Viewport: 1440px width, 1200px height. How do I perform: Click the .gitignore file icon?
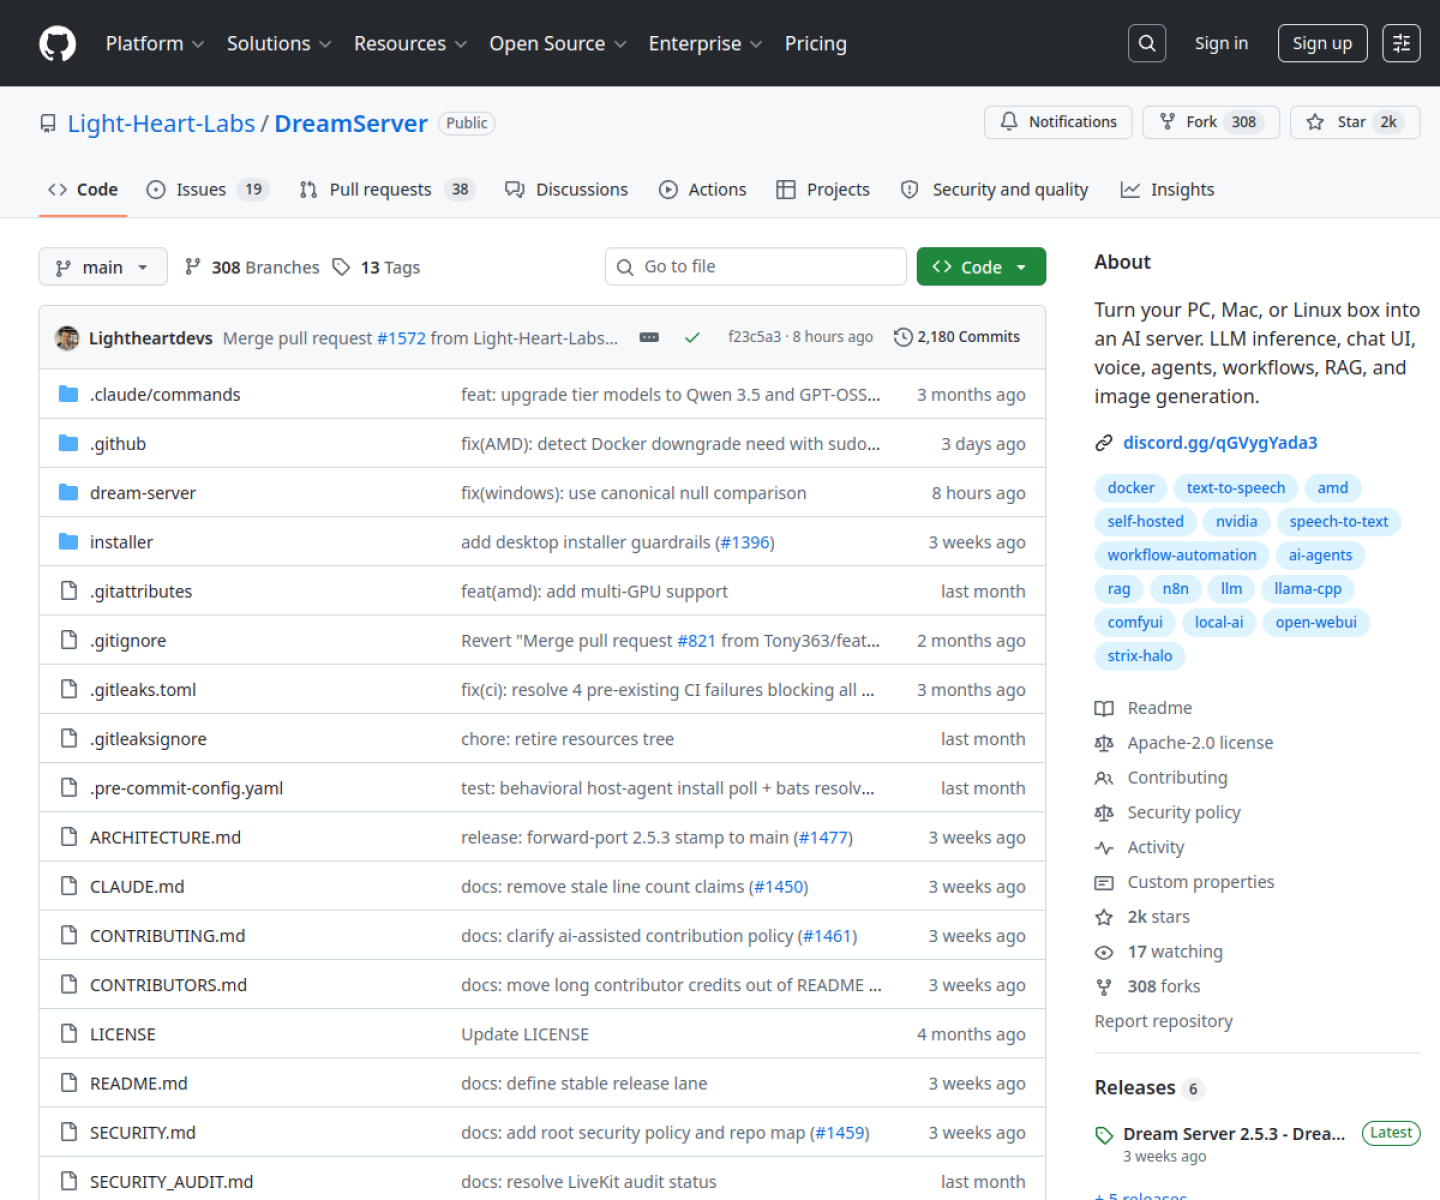tap(68, 639)
